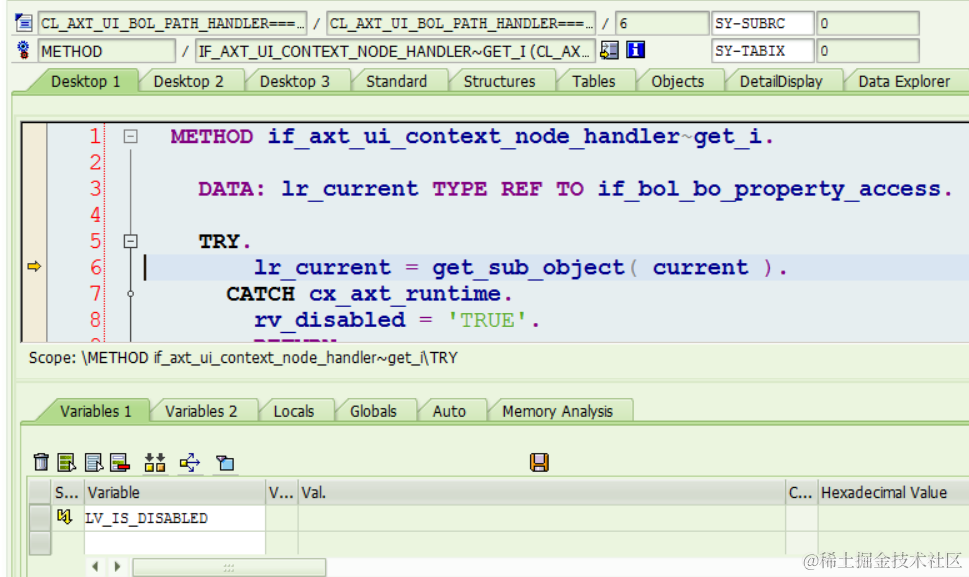The image size is (969, 577).
Task: Click the S... status column header
Action: [x=67, y=492]
